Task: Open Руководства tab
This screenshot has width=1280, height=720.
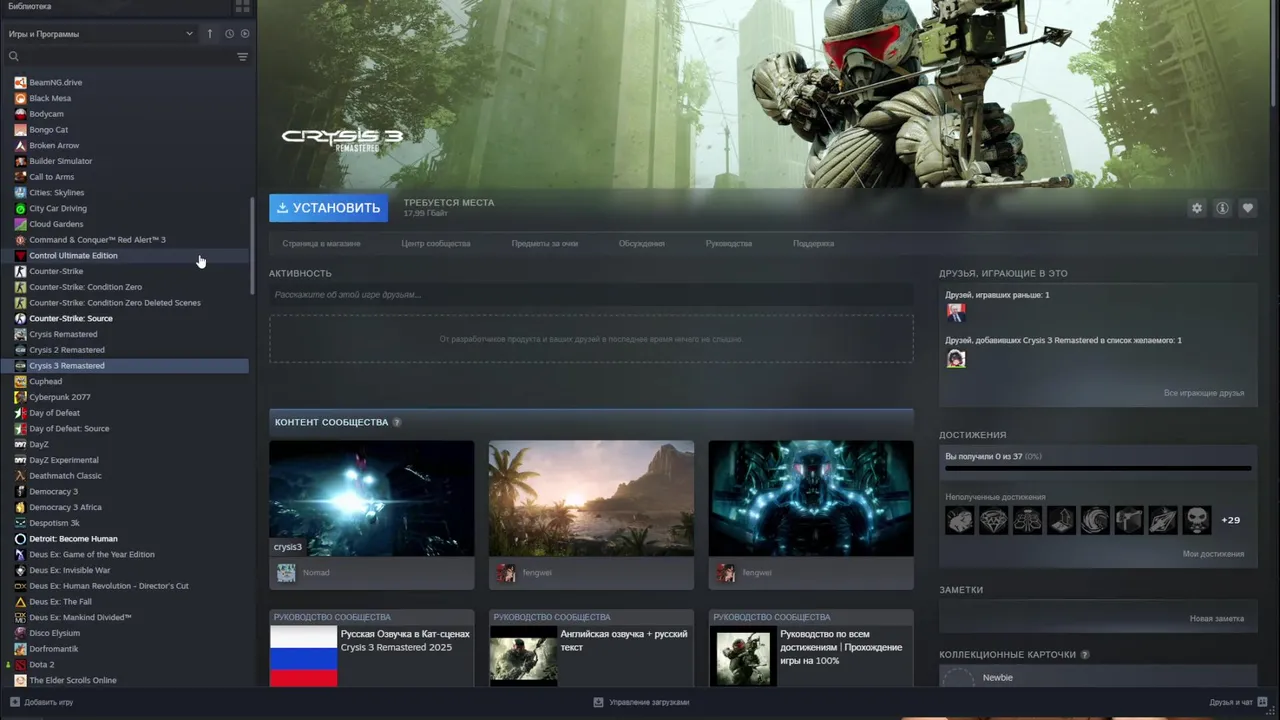Action: [x=729, y=243]
